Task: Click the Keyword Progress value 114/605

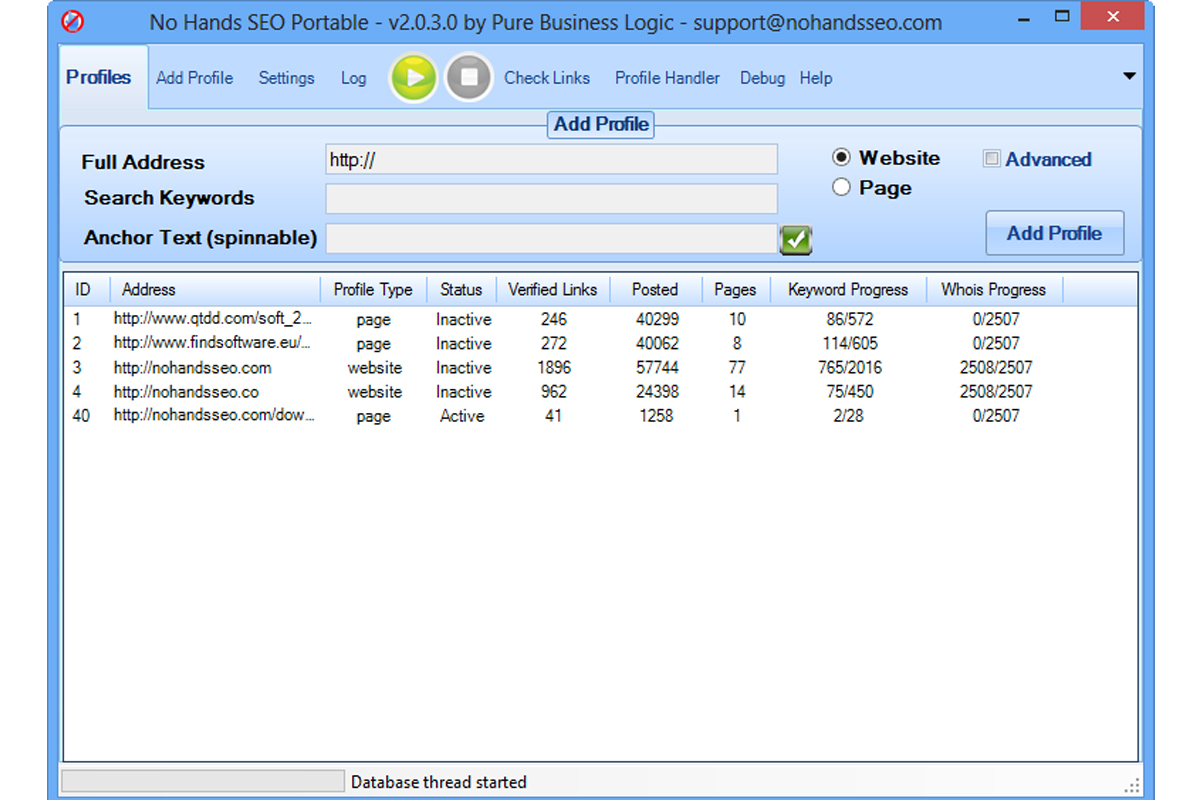Action: 848,344
